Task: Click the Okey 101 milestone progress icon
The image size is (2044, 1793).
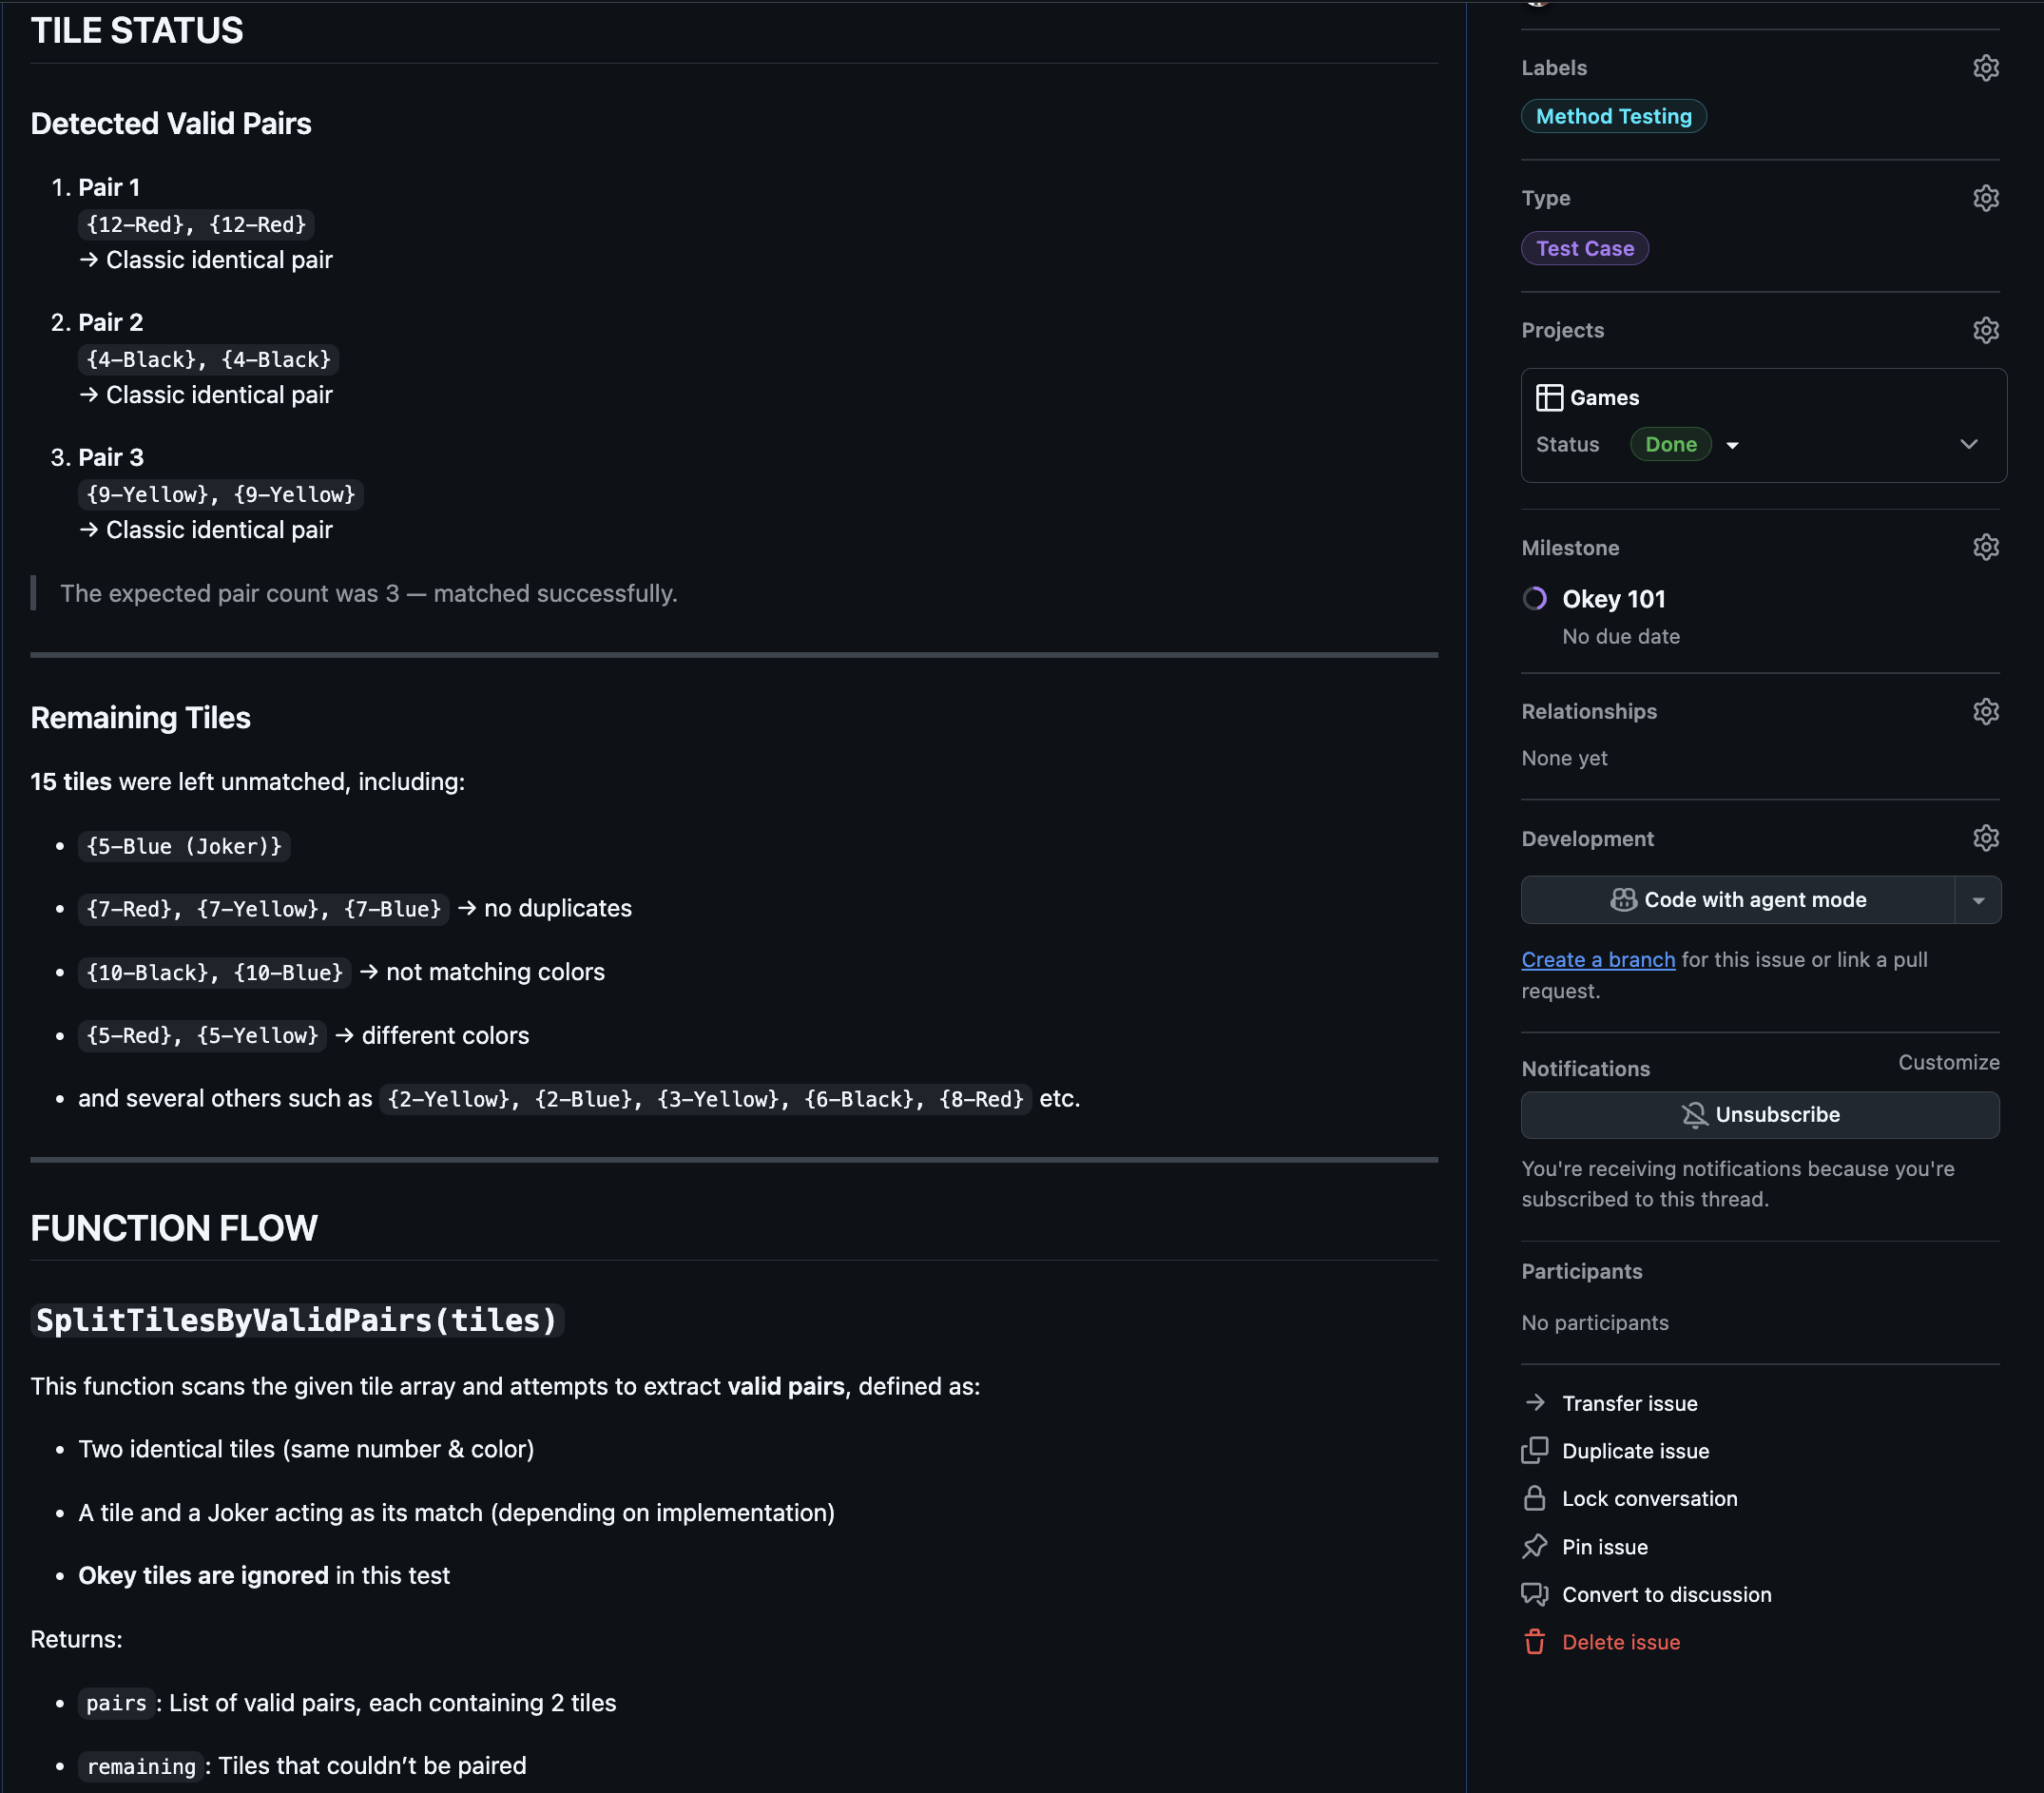Action: tap(1534, 599)
